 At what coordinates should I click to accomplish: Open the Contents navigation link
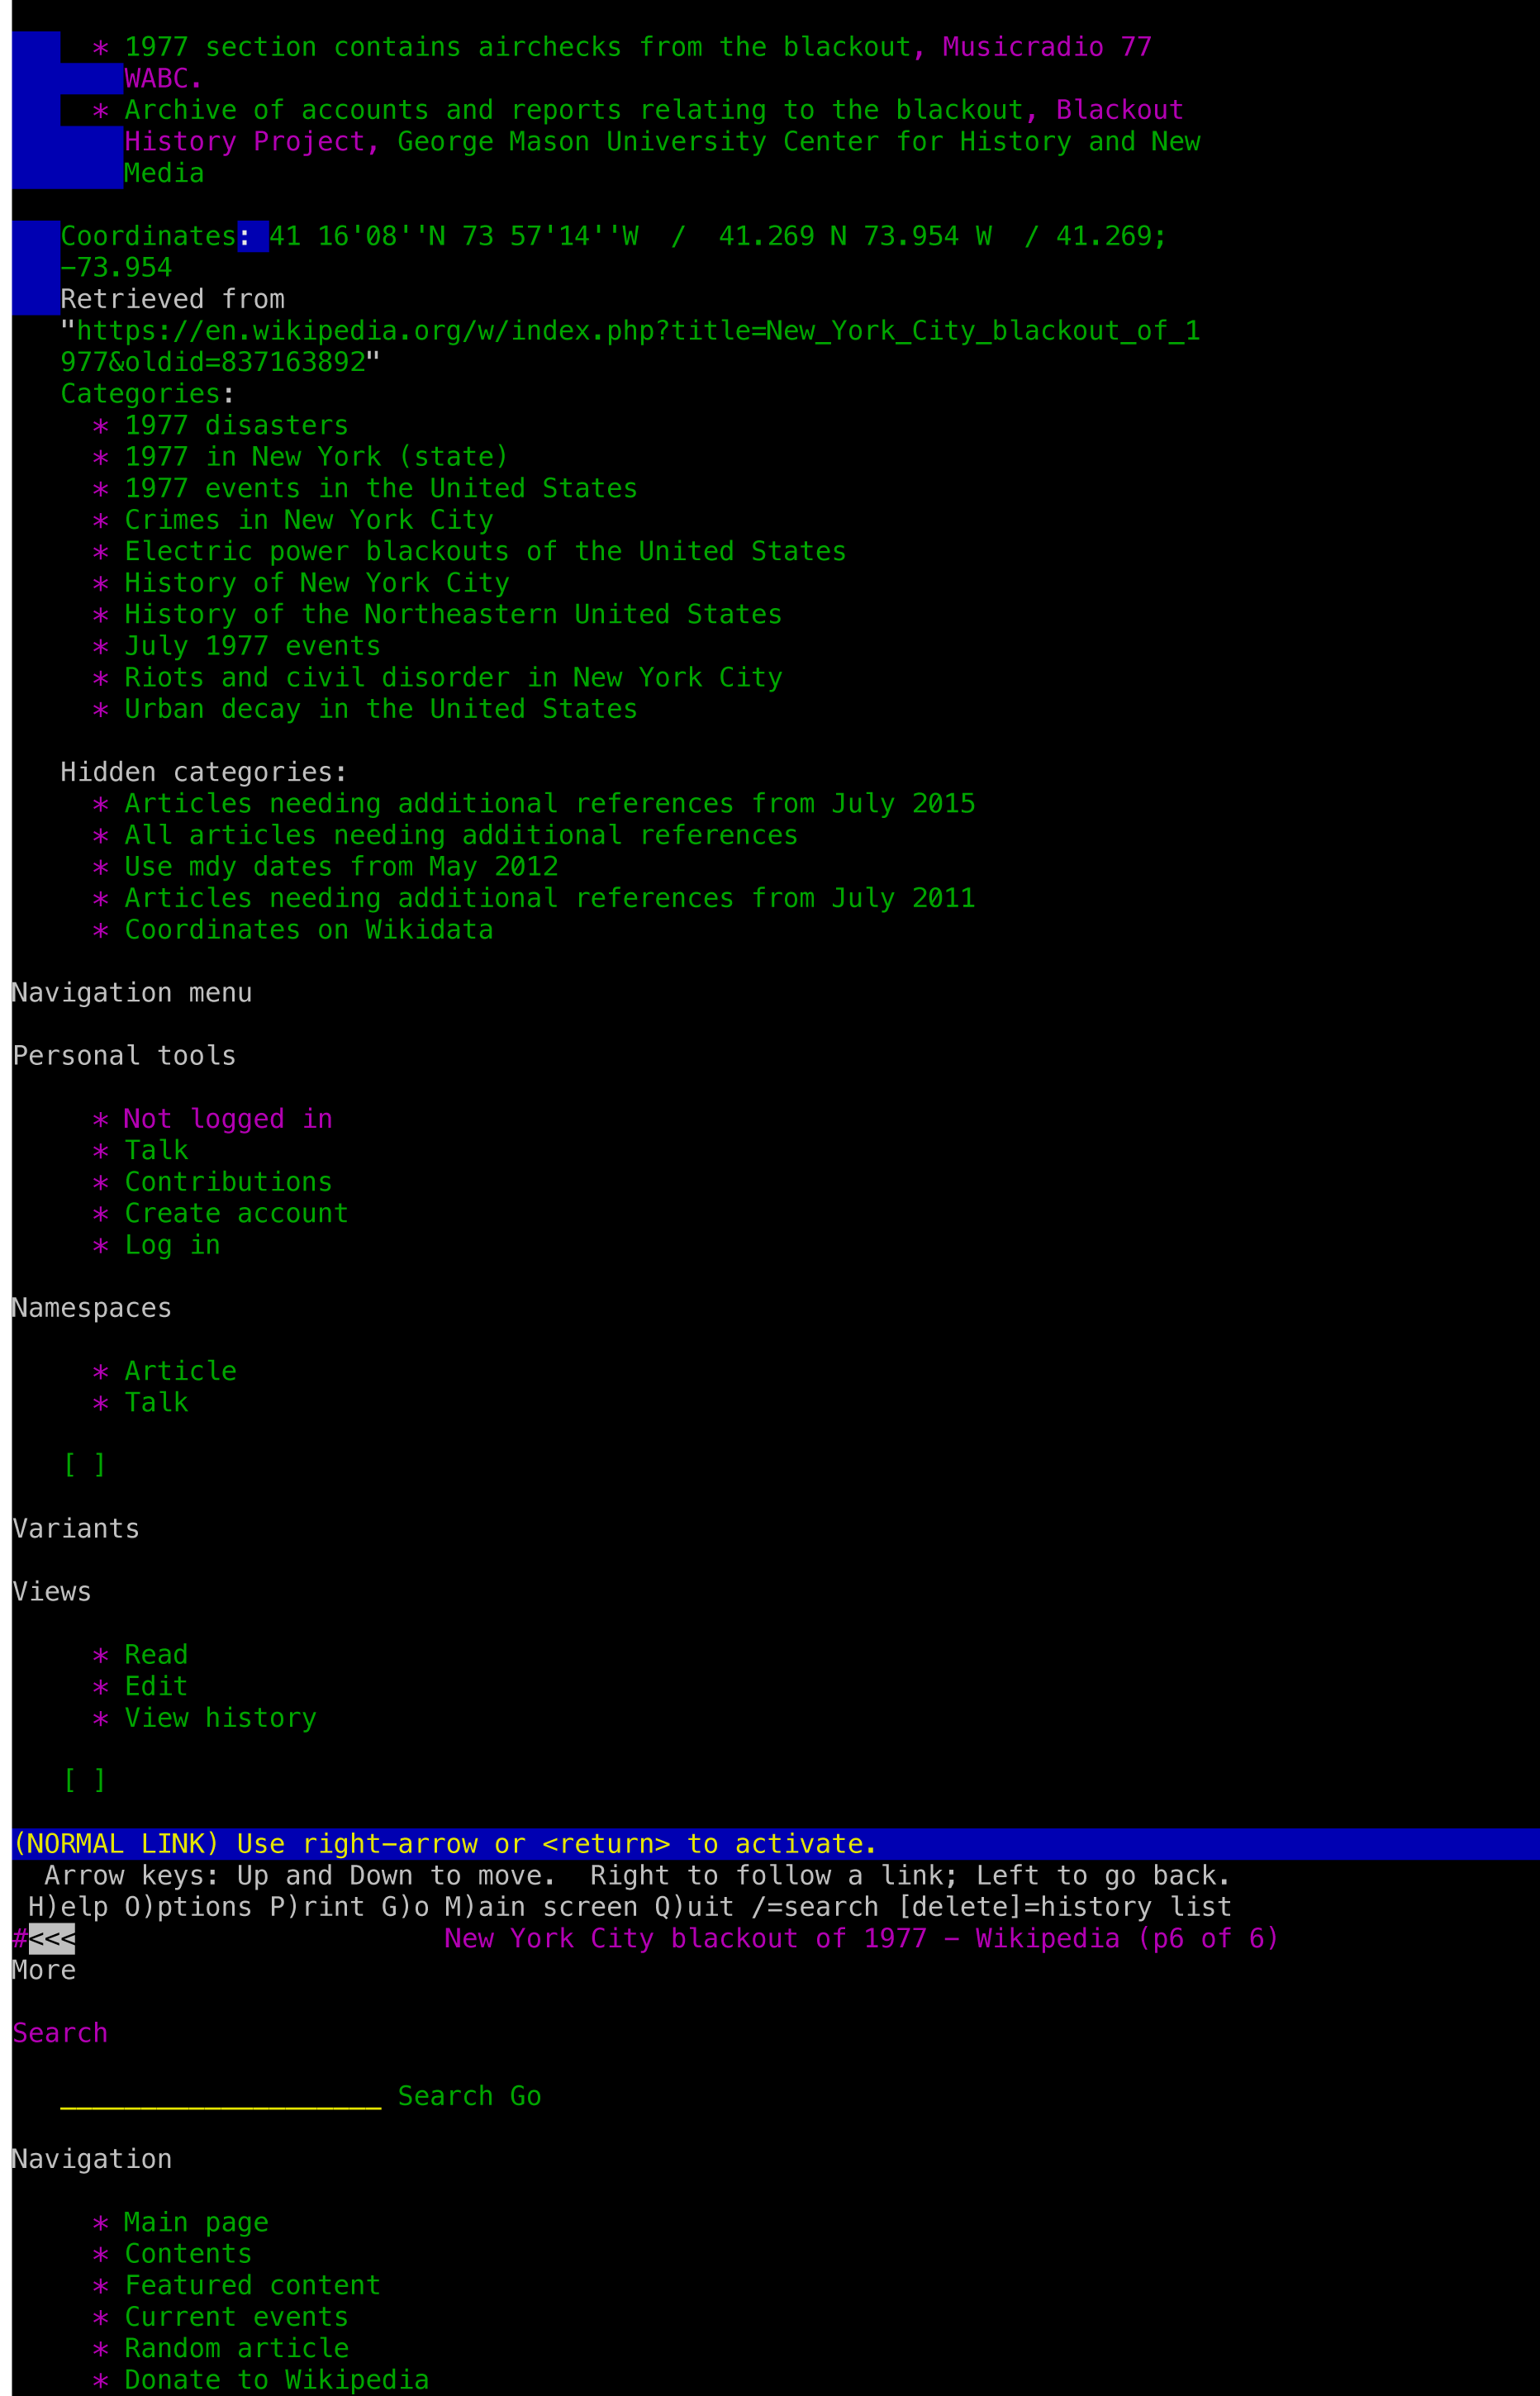[x=188, y=2254]
